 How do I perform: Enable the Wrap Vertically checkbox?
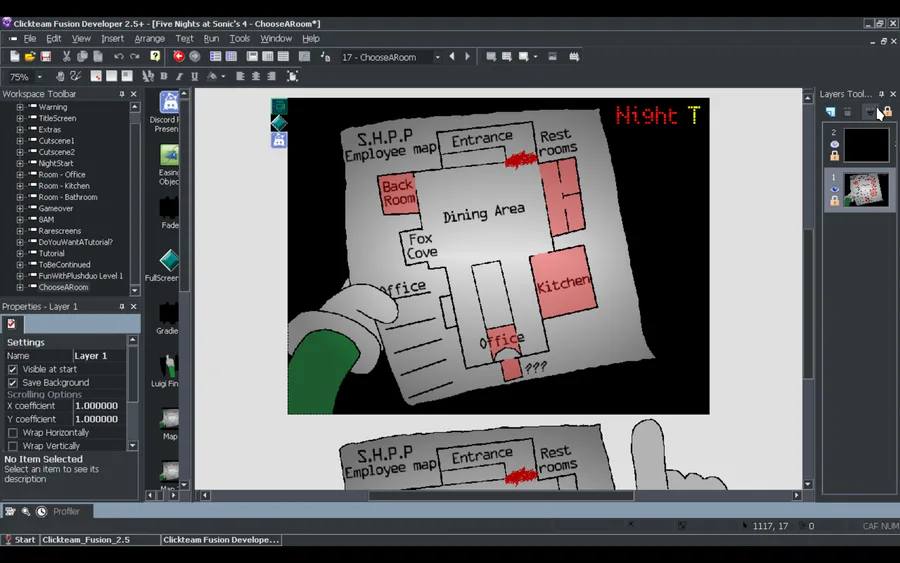(13, 445)
